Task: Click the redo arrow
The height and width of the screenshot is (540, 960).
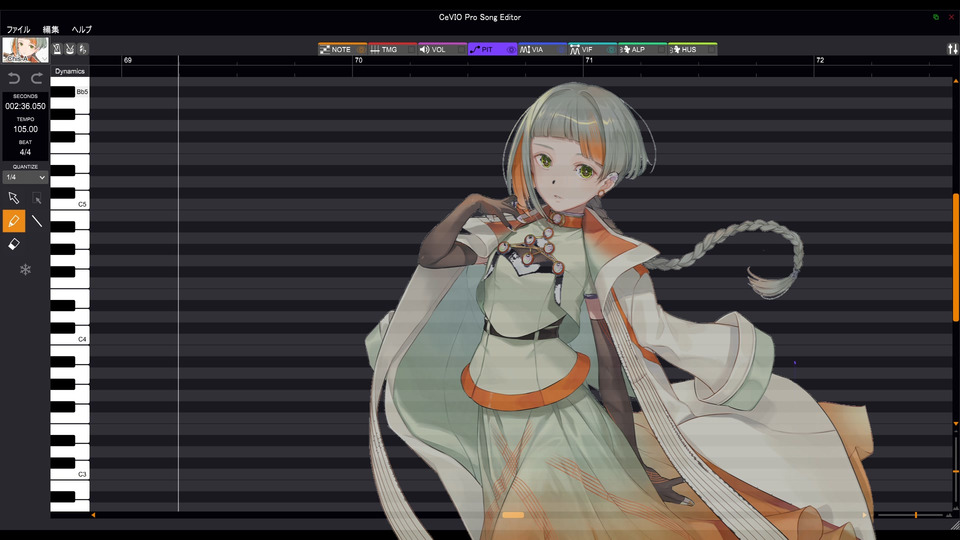Action: (x=37, y=78)
